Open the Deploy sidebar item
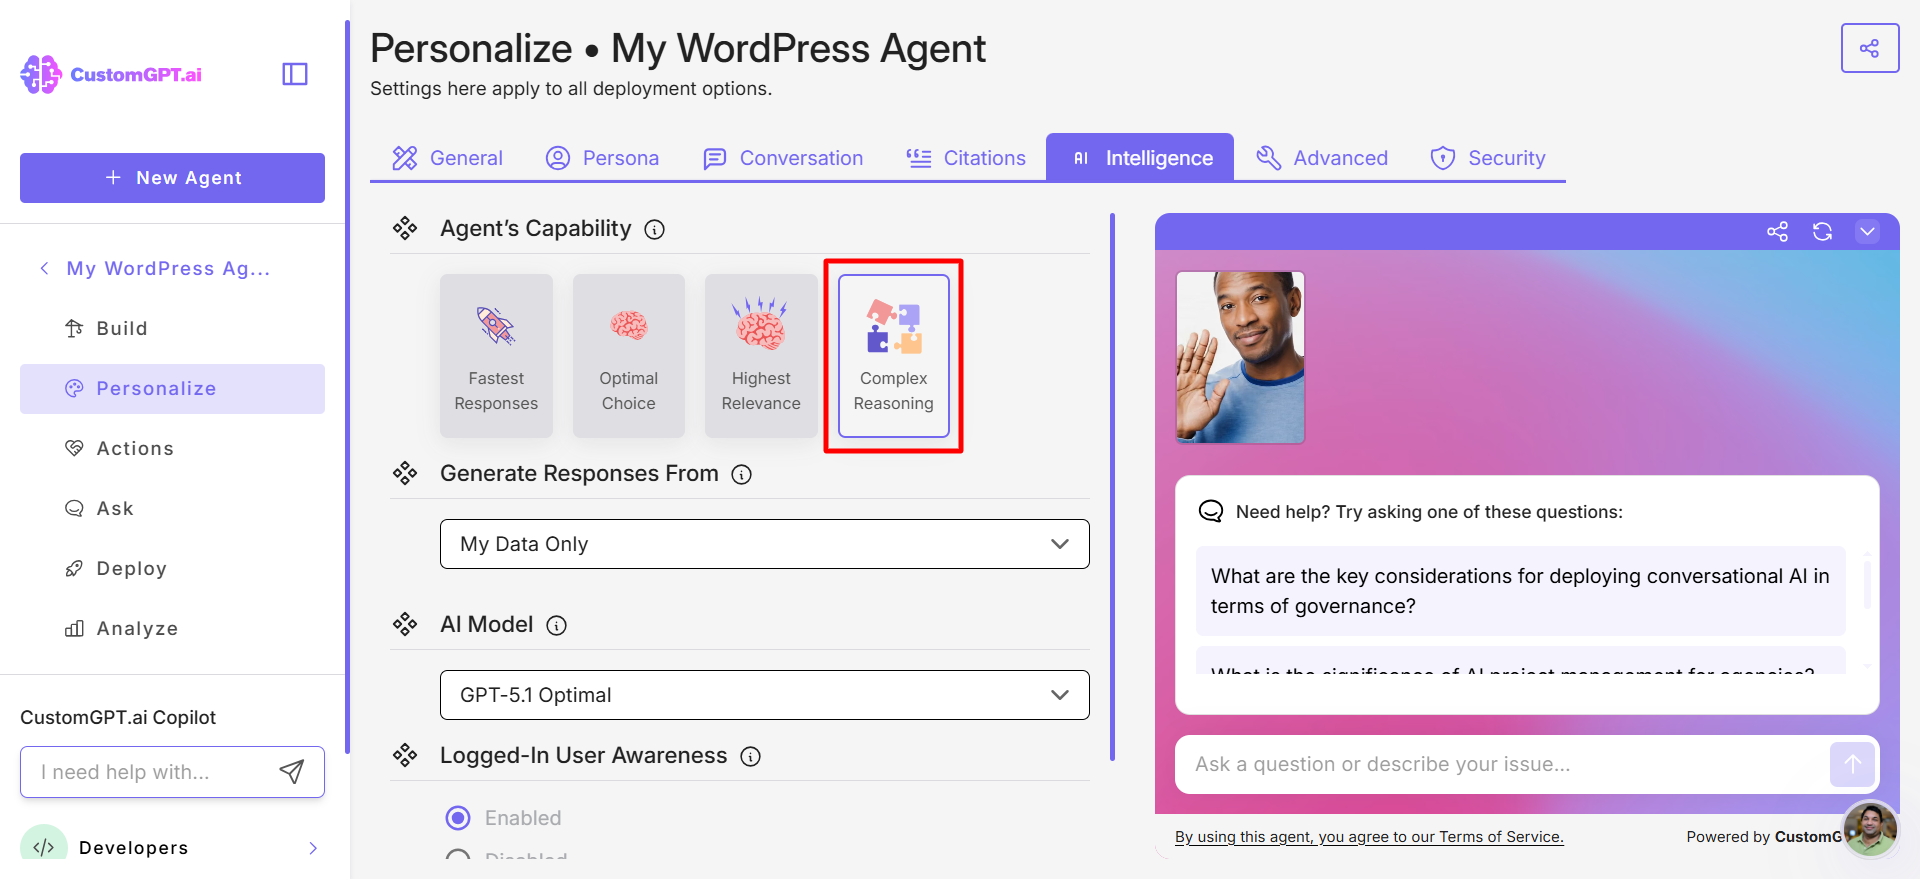 point(172,569)
